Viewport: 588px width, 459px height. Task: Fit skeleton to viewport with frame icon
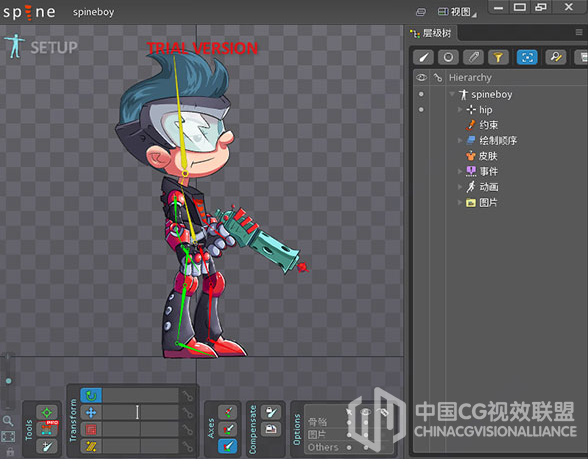(8, 436)
